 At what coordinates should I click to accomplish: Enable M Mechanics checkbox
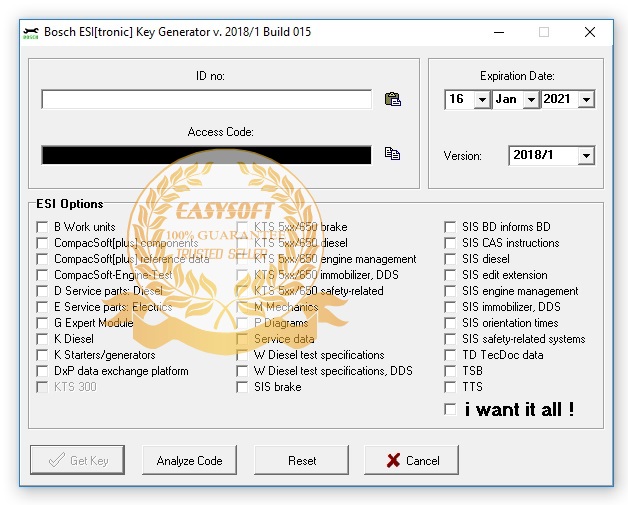(242, 307)
